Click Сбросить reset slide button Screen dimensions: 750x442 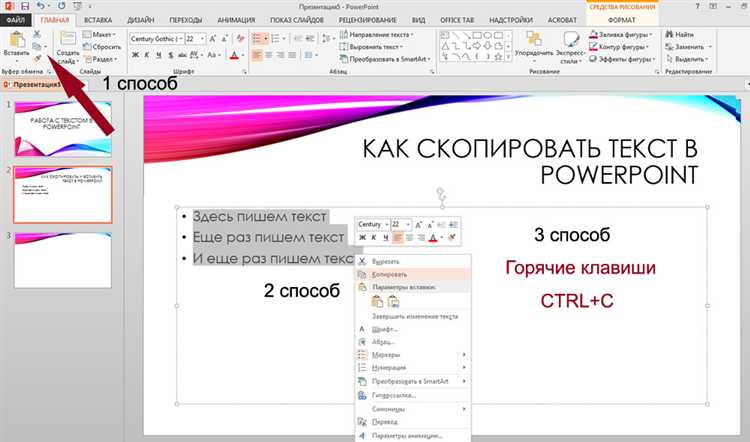click(x=102, y=47)
